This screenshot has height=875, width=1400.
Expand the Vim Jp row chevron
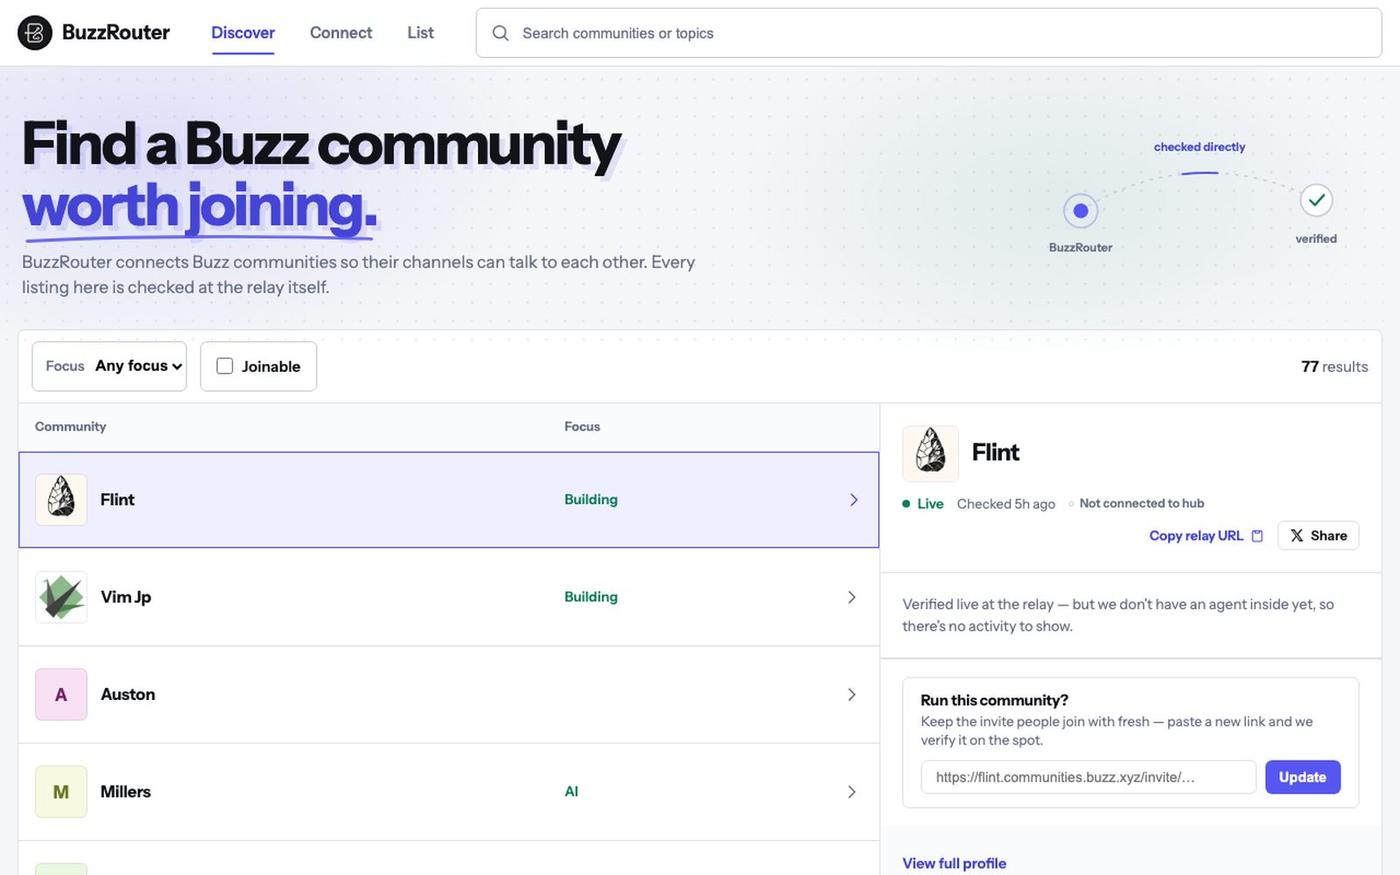[x=852, y=597]
